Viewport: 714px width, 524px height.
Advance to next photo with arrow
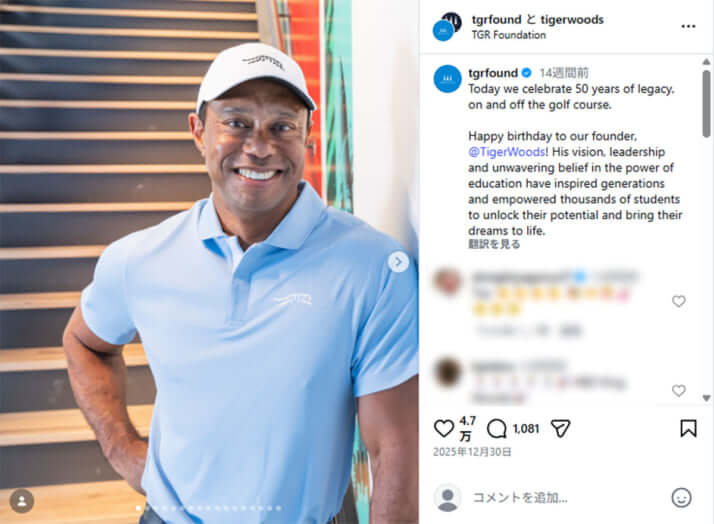click(x=398, y=262)
